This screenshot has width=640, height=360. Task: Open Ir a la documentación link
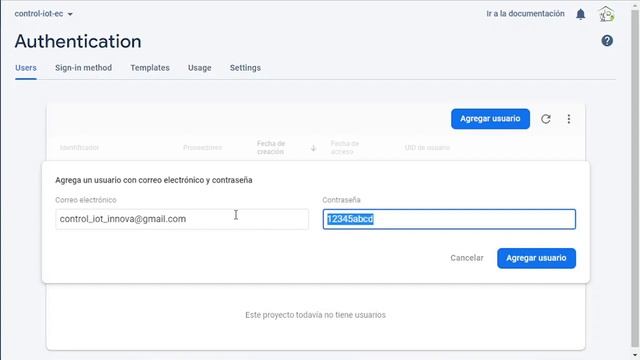(x=525, y=13)
